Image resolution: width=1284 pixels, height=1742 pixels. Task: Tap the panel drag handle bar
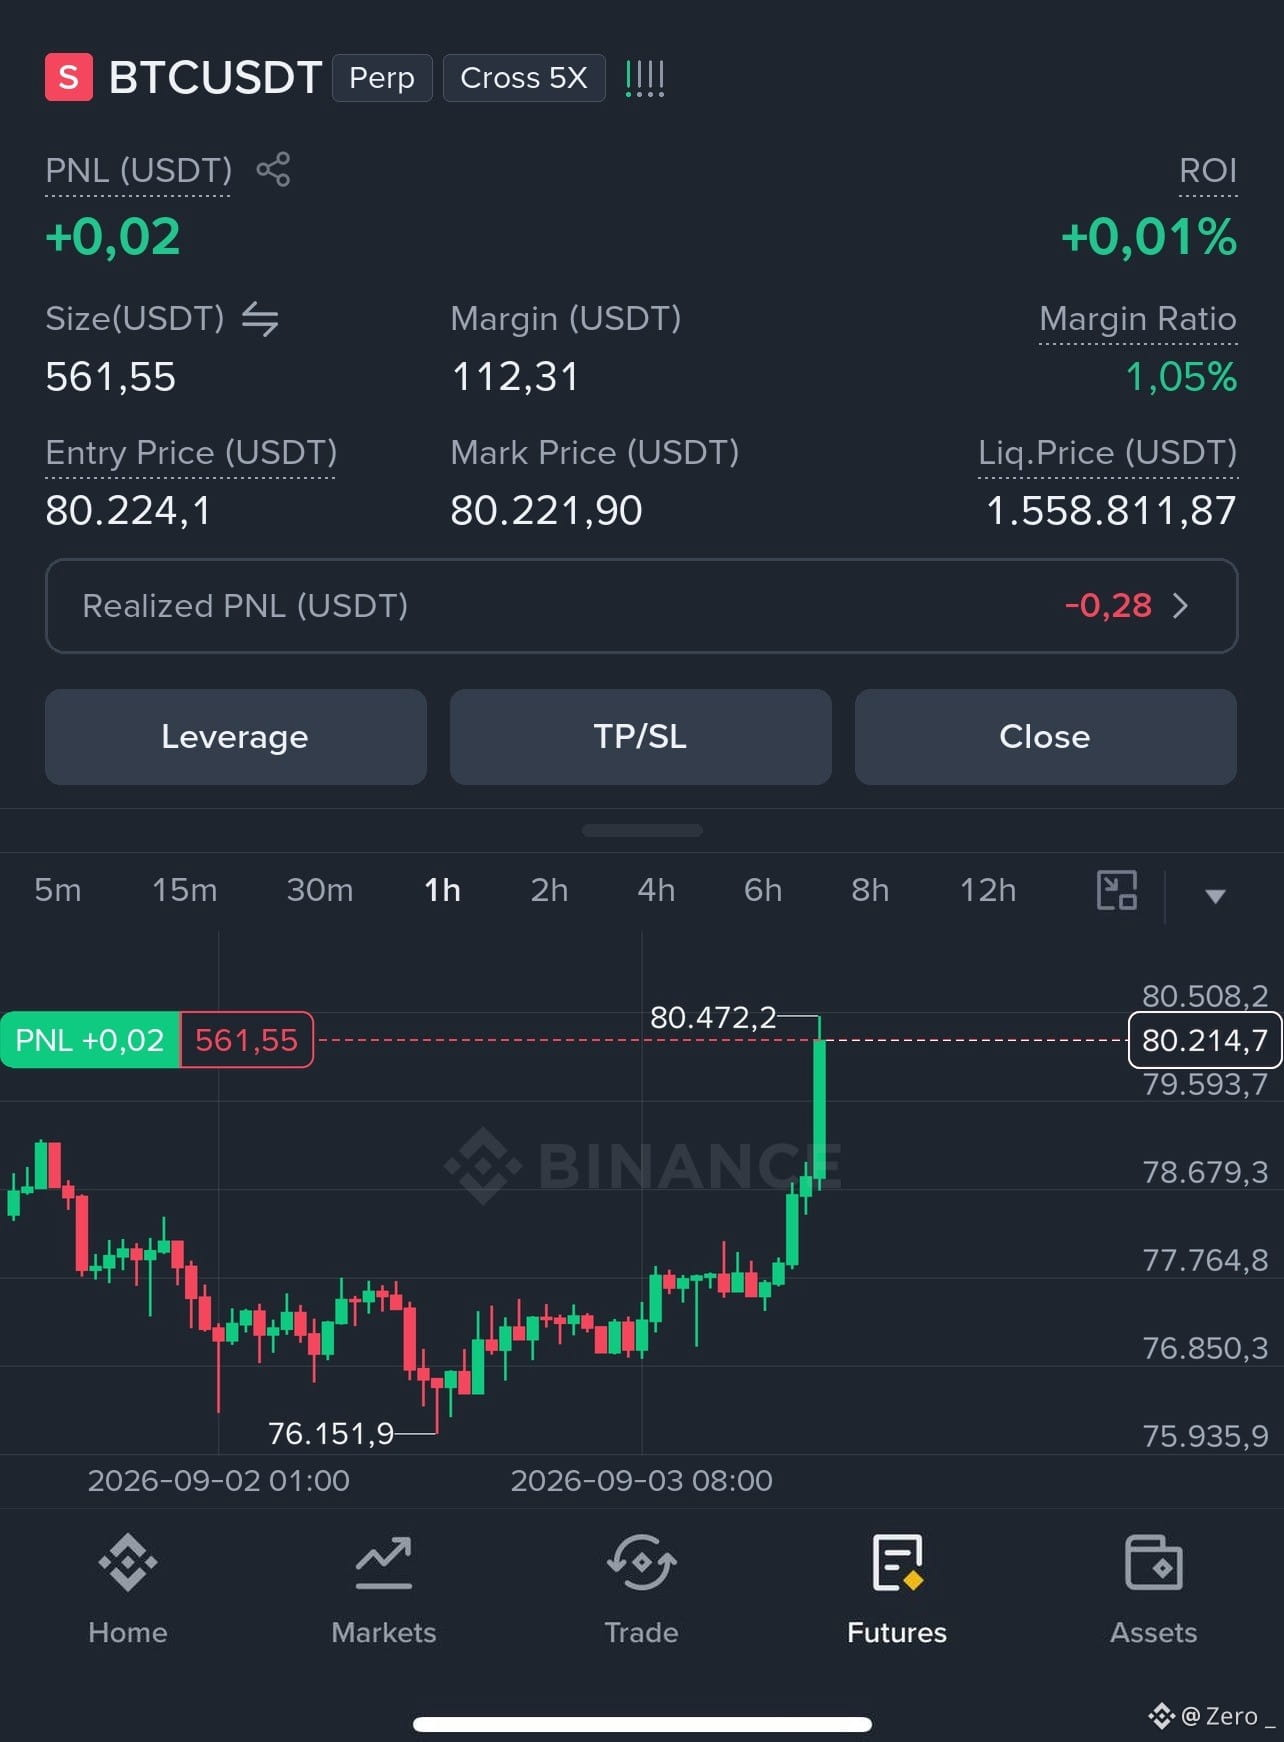(642, 830)
